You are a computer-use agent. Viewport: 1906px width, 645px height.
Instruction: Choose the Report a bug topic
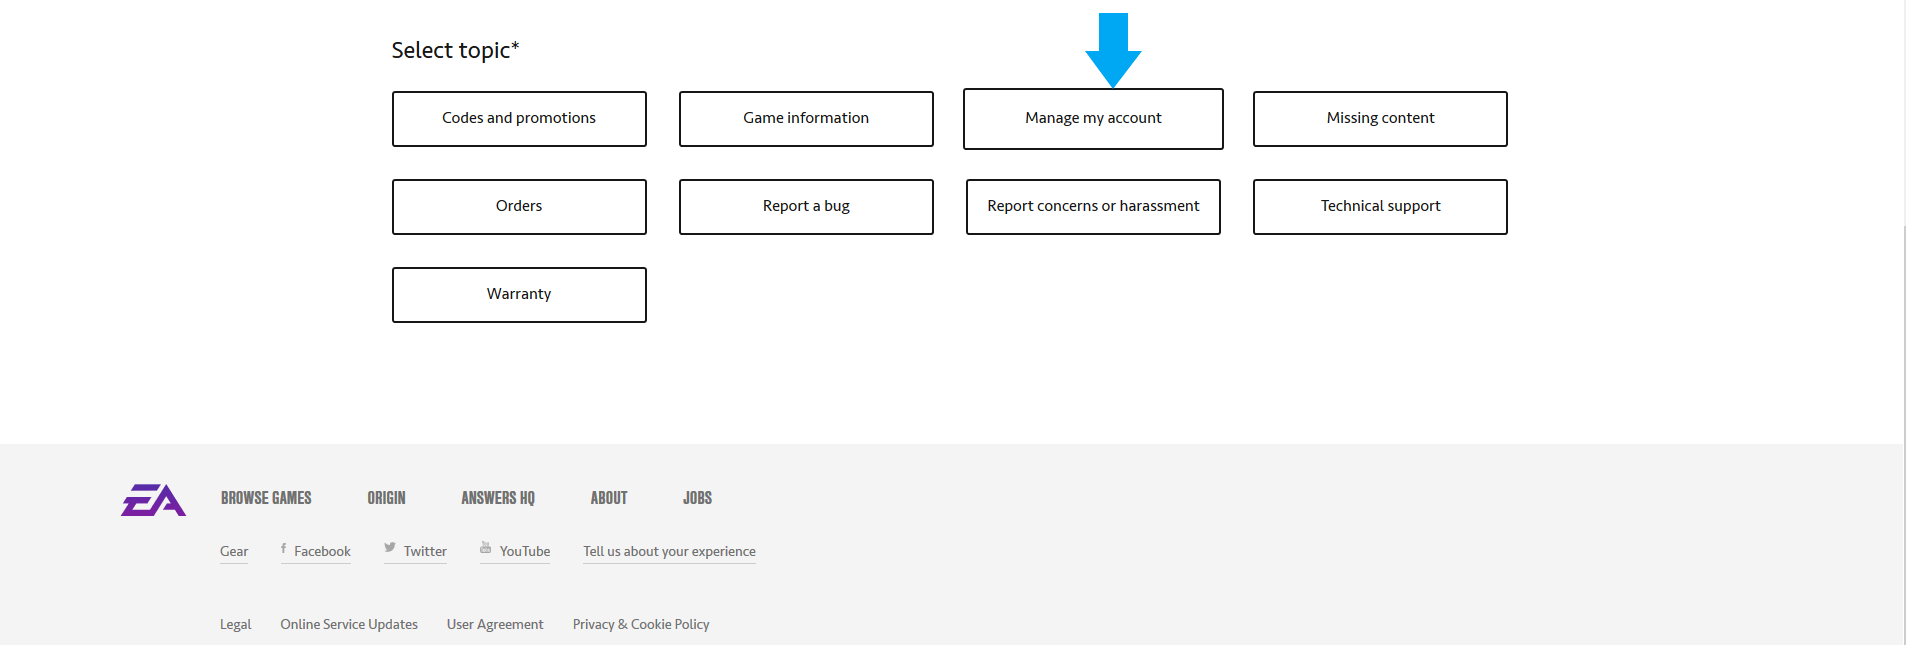click(806, 207)
